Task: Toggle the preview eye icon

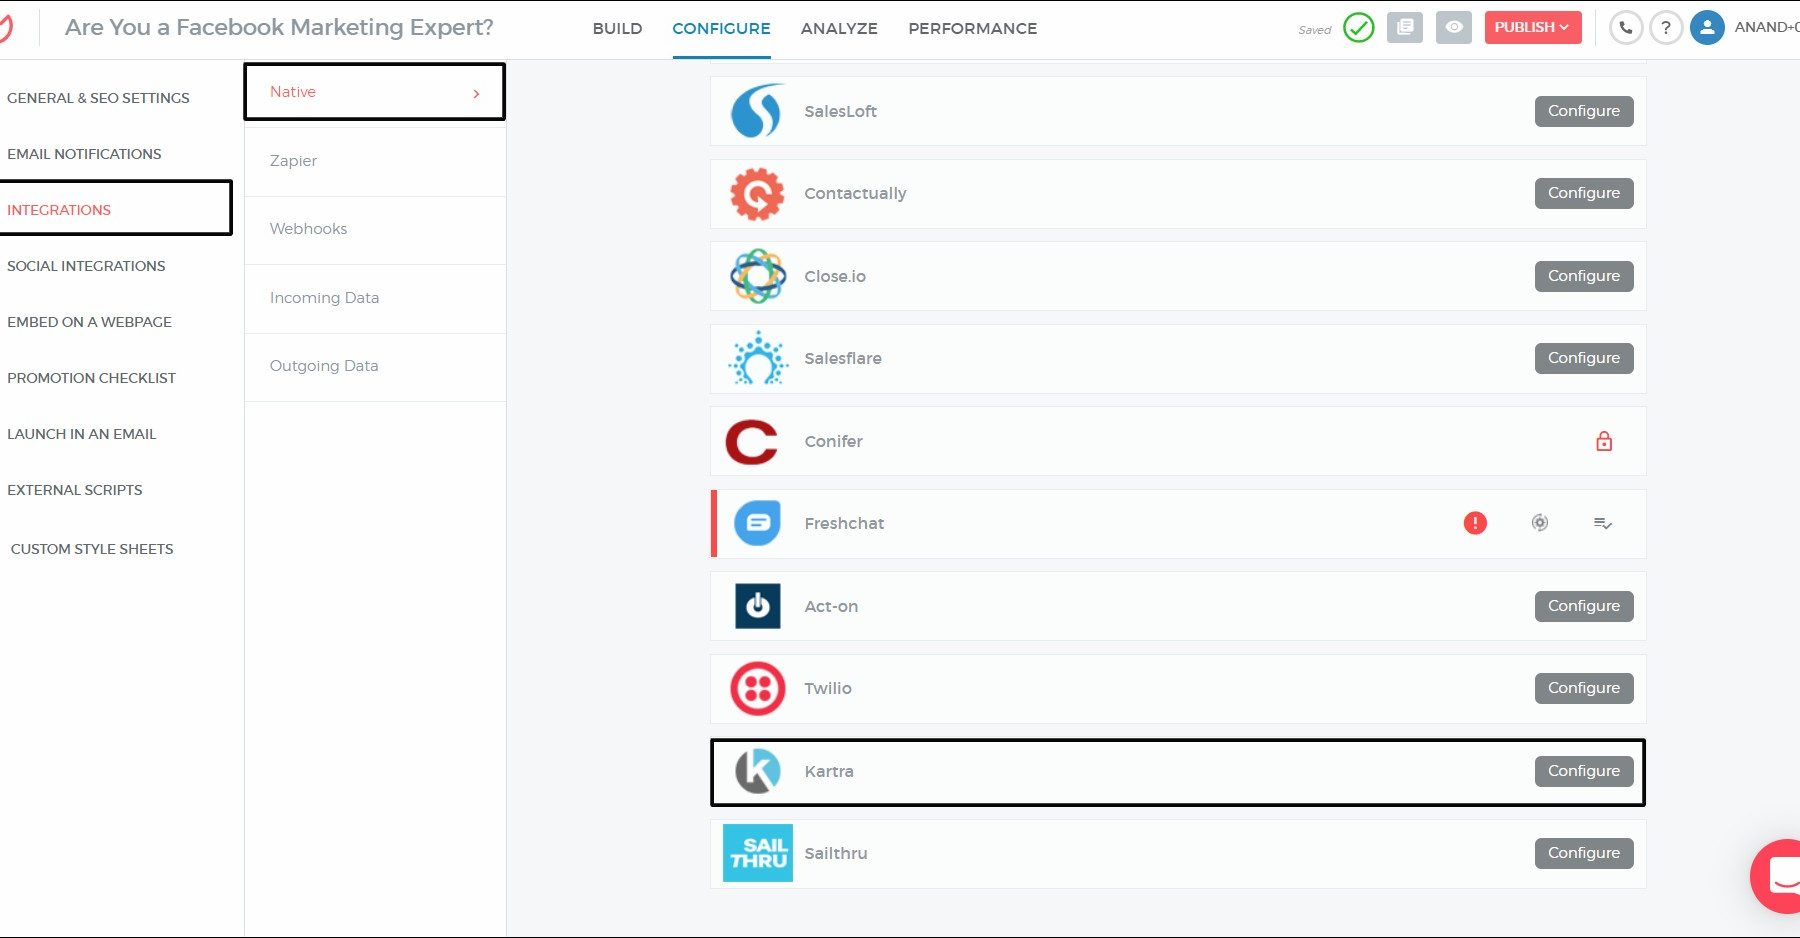Action: 1454,28
